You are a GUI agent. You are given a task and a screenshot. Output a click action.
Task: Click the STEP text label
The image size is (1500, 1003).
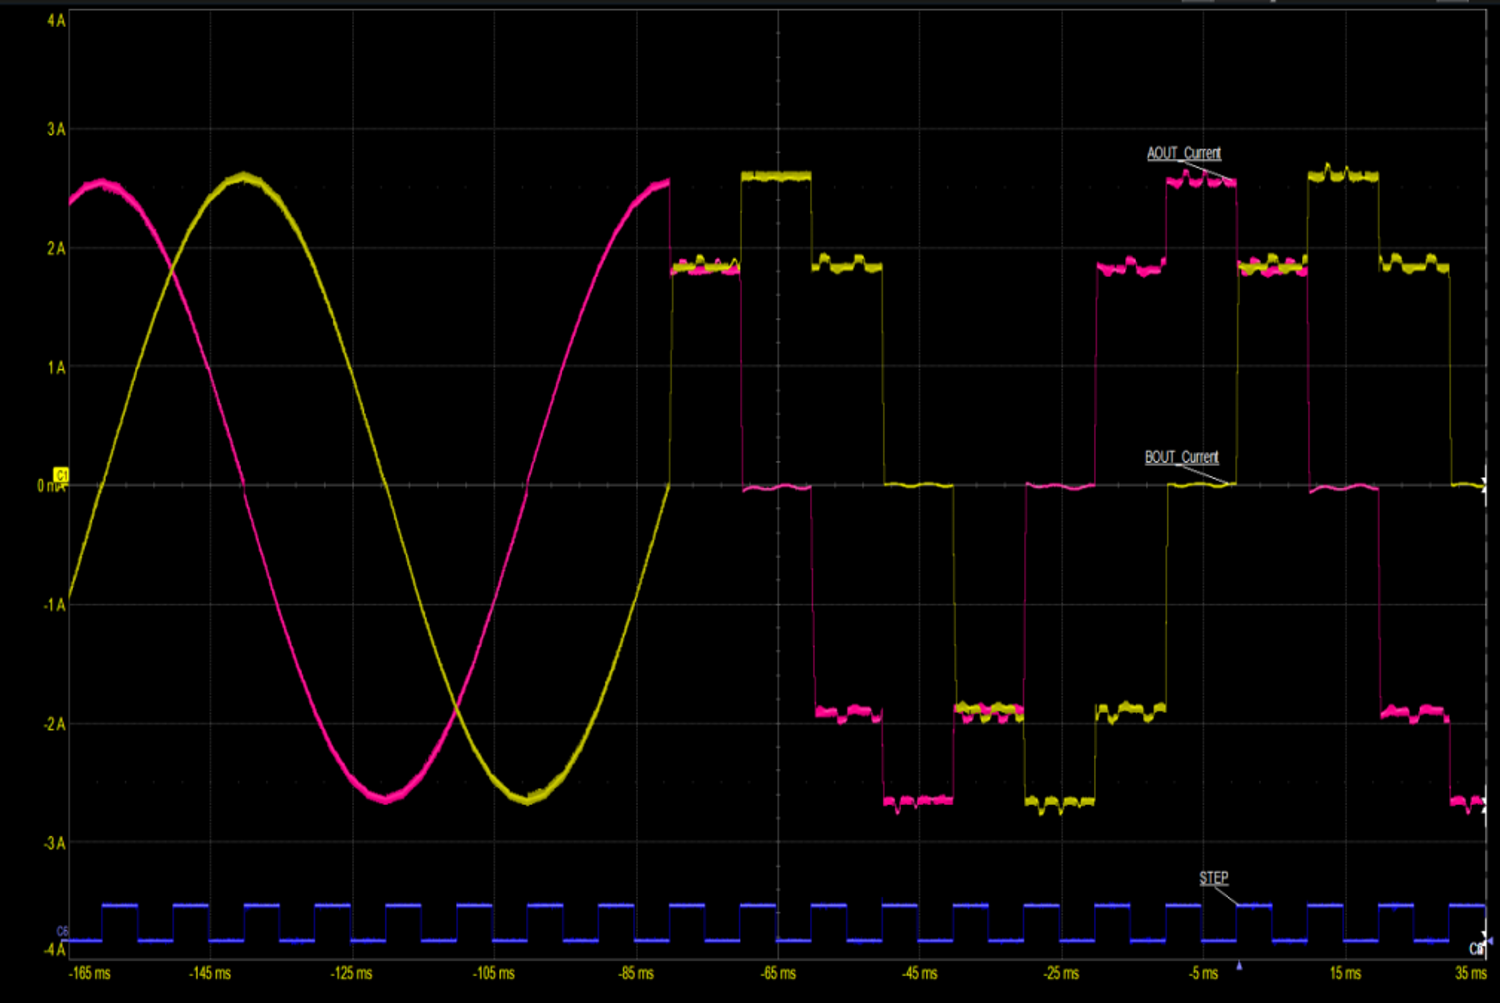click(1213, 877)
